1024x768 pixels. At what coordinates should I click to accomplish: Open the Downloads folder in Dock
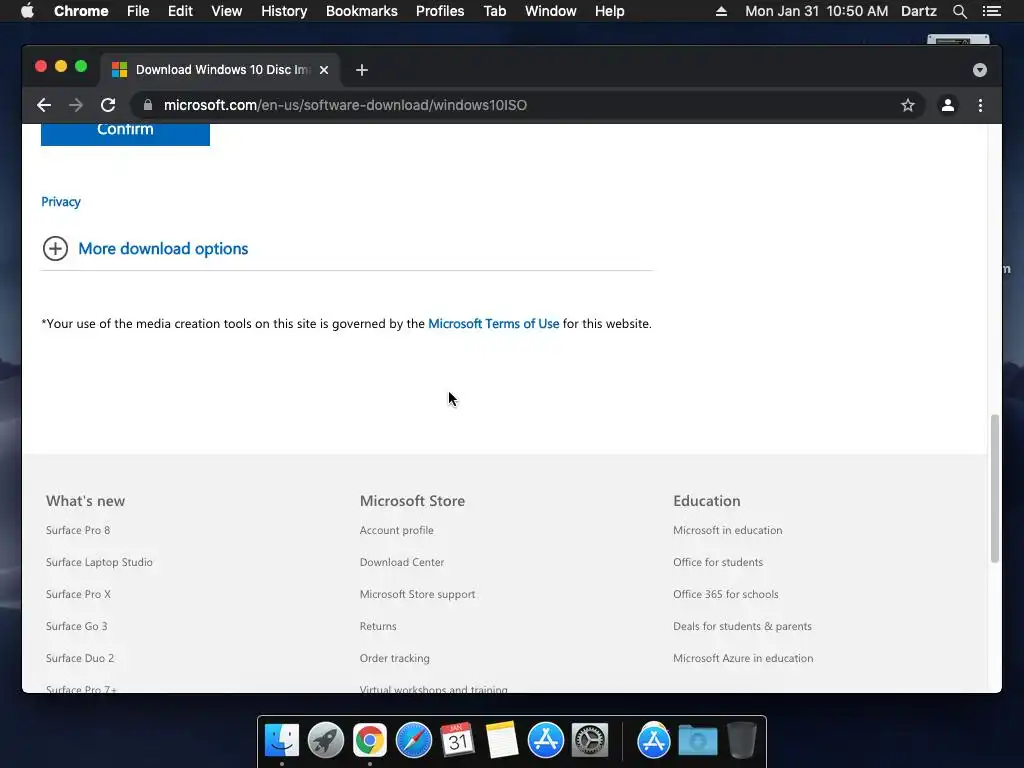pos(698,741)
